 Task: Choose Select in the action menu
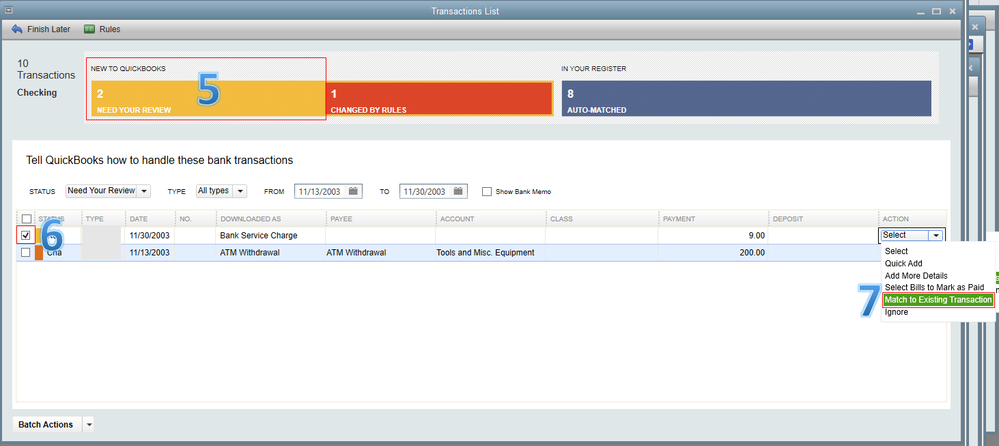[x=896, y=251]
